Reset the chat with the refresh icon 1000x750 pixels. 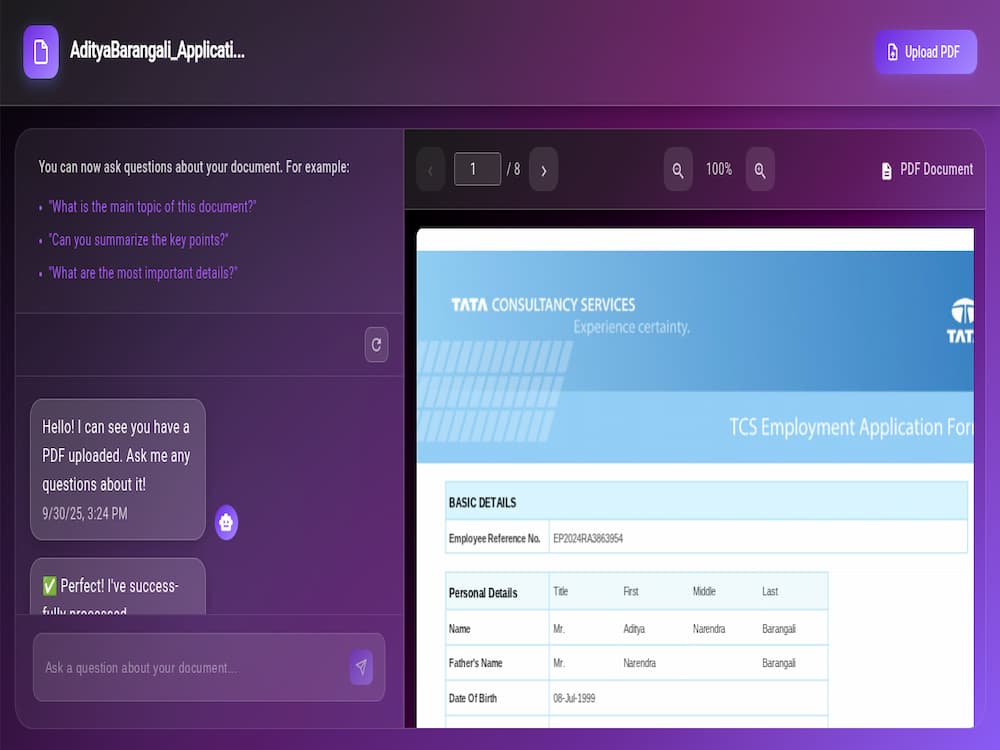tap(376, 344)
